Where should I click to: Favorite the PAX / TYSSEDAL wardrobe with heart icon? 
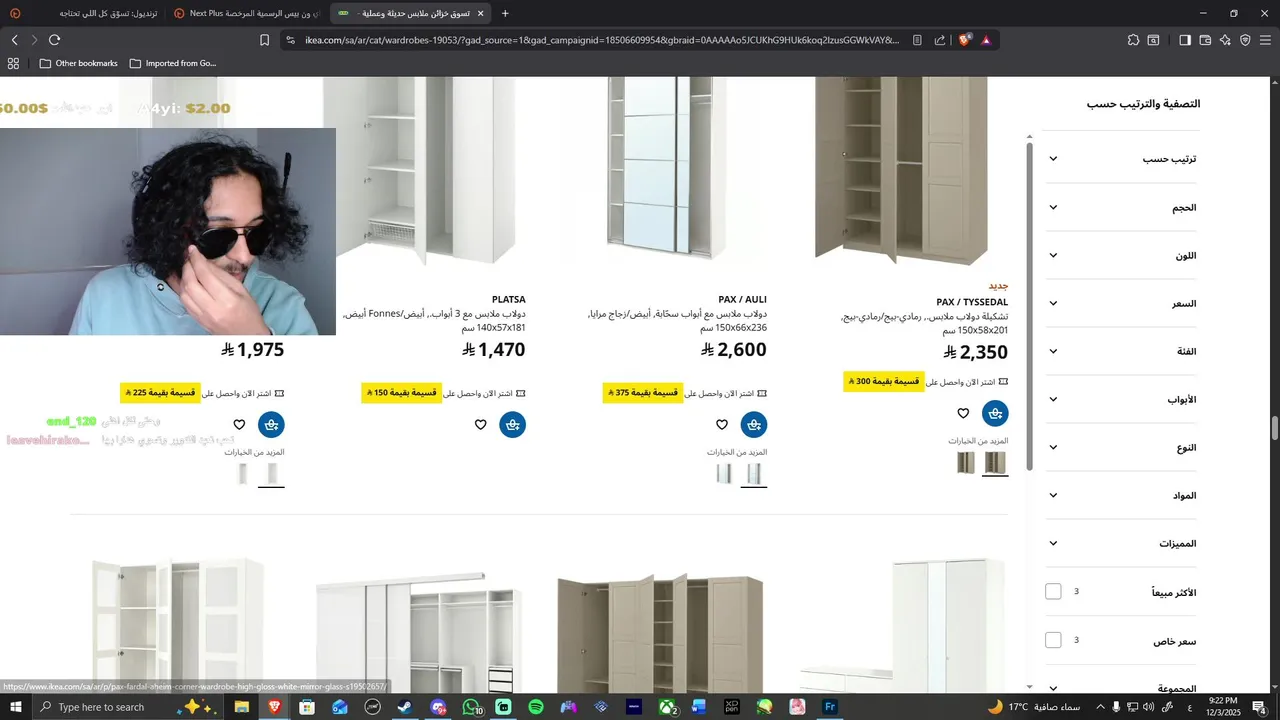click(963, 413)
